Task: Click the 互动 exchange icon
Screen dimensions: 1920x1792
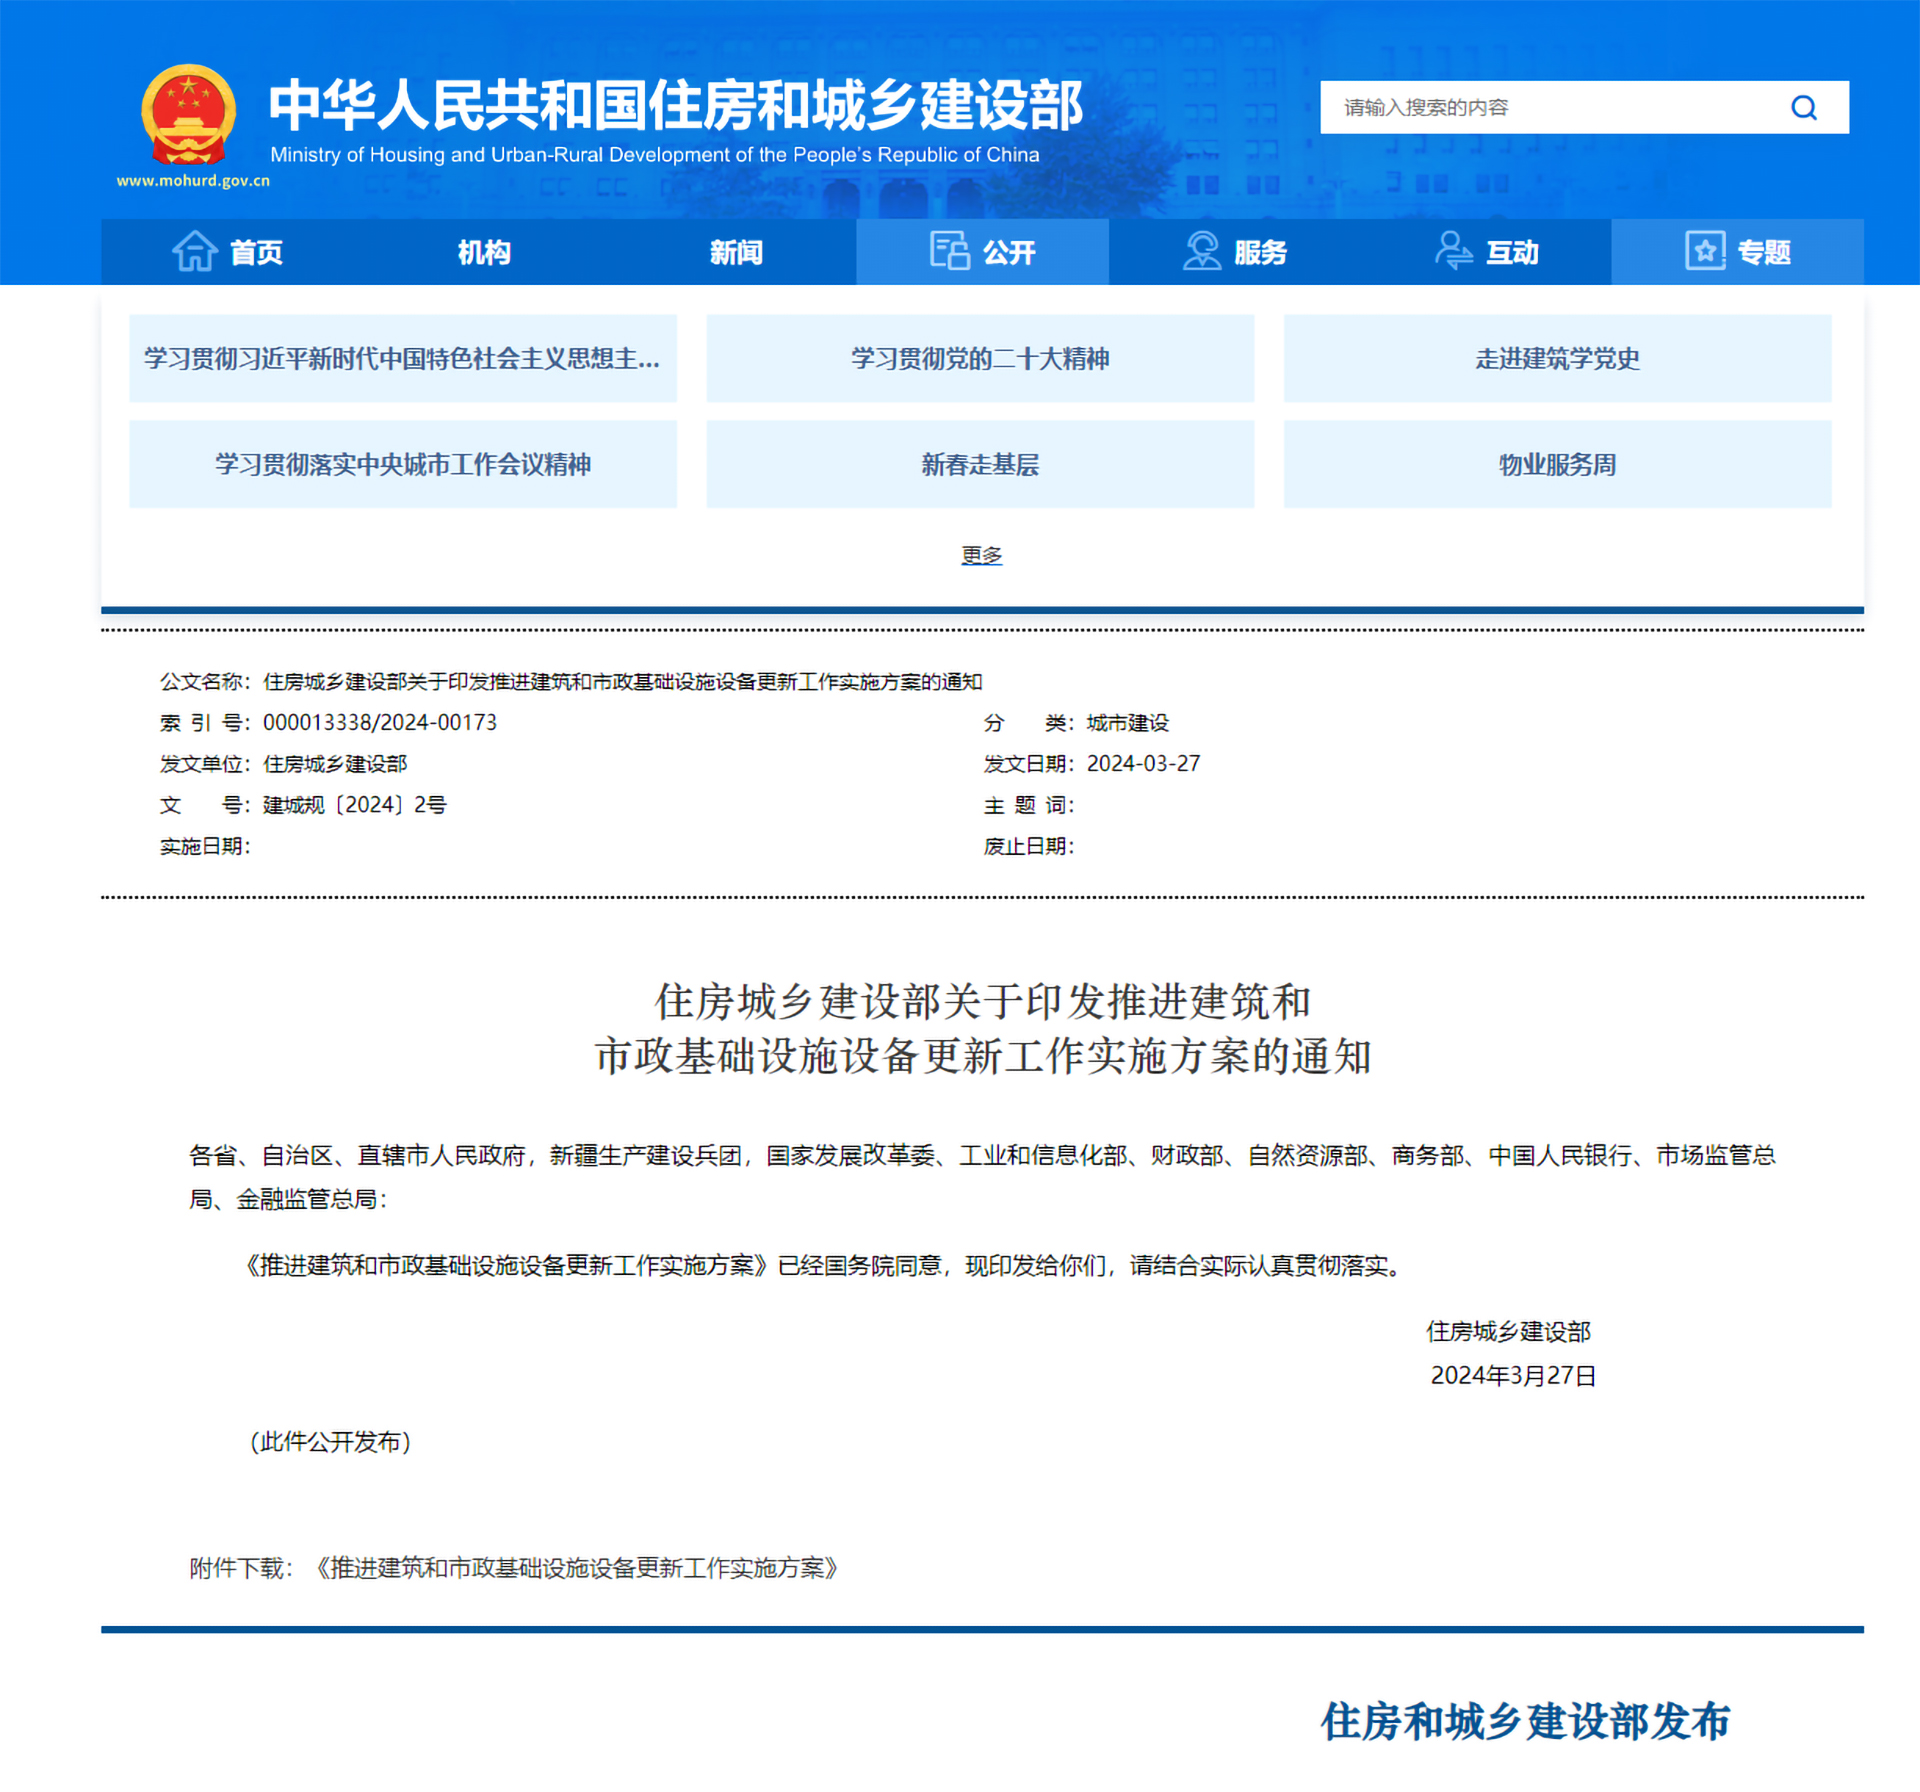Action: pyautogui.click(x=1453, y=251)
